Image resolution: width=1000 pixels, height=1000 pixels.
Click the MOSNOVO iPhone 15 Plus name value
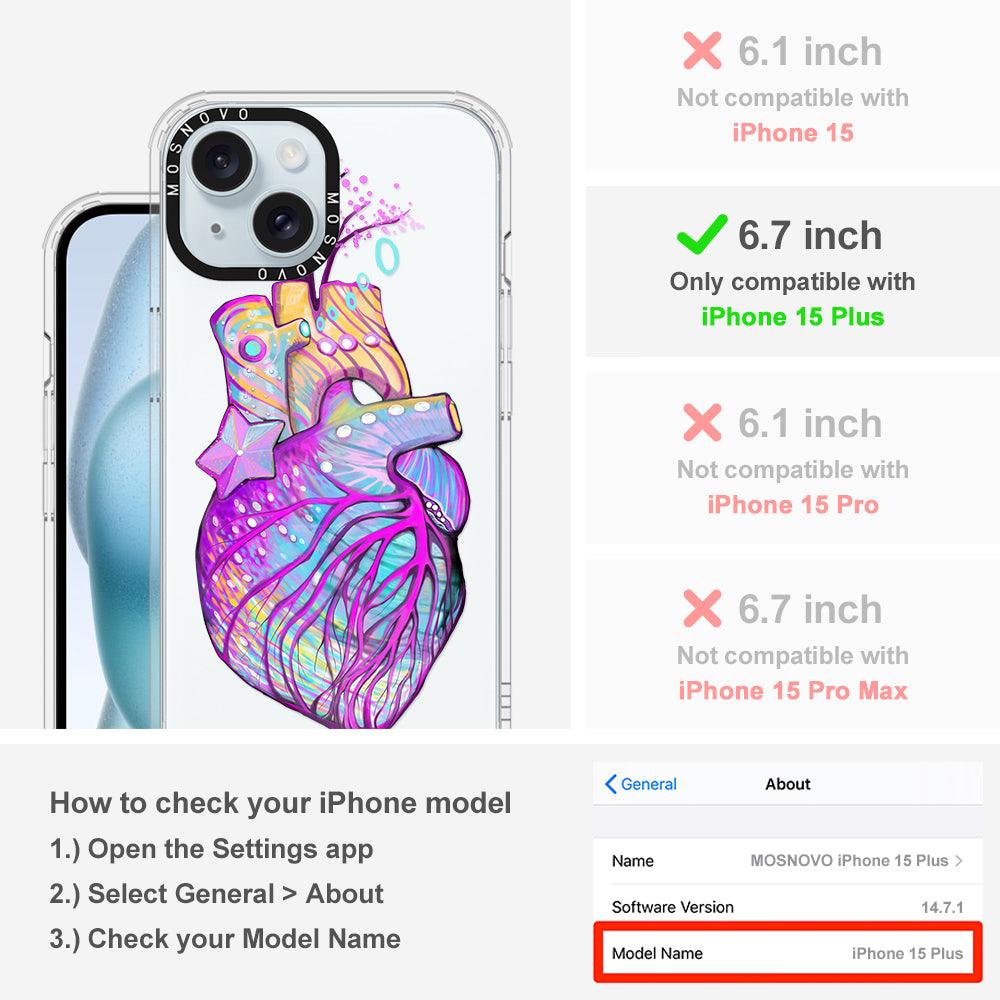(849, 860)
